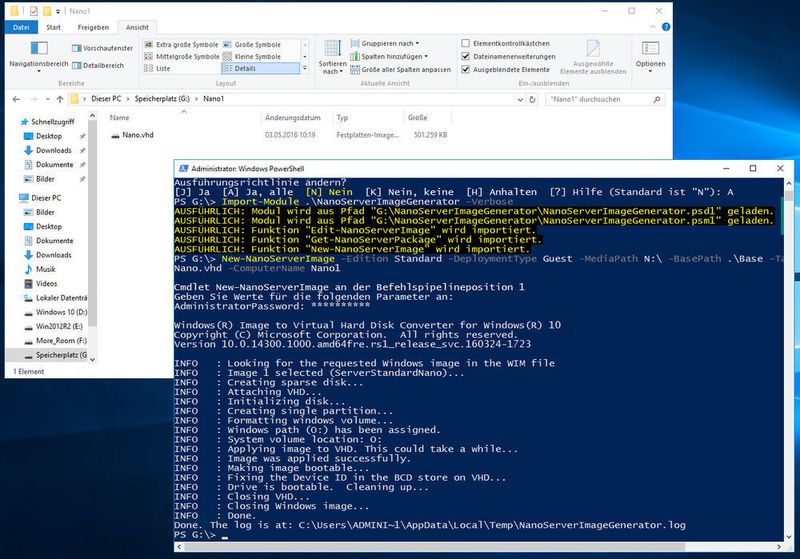This screenshot has height=559, width=800.
Task: Open Lokaler Datenträger in tree
Action: click(56, 298)
